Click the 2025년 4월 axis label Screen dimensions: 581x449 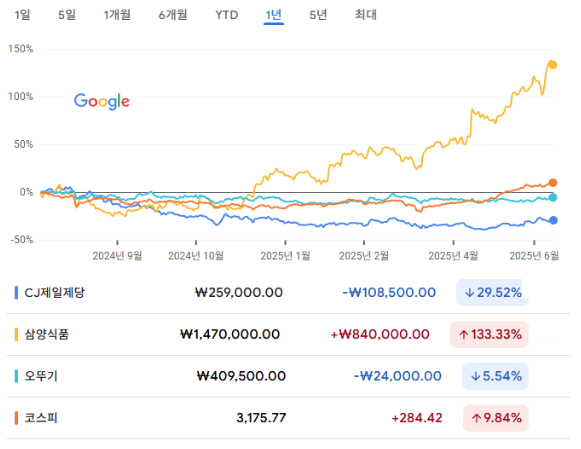click(x=453, y=256)
